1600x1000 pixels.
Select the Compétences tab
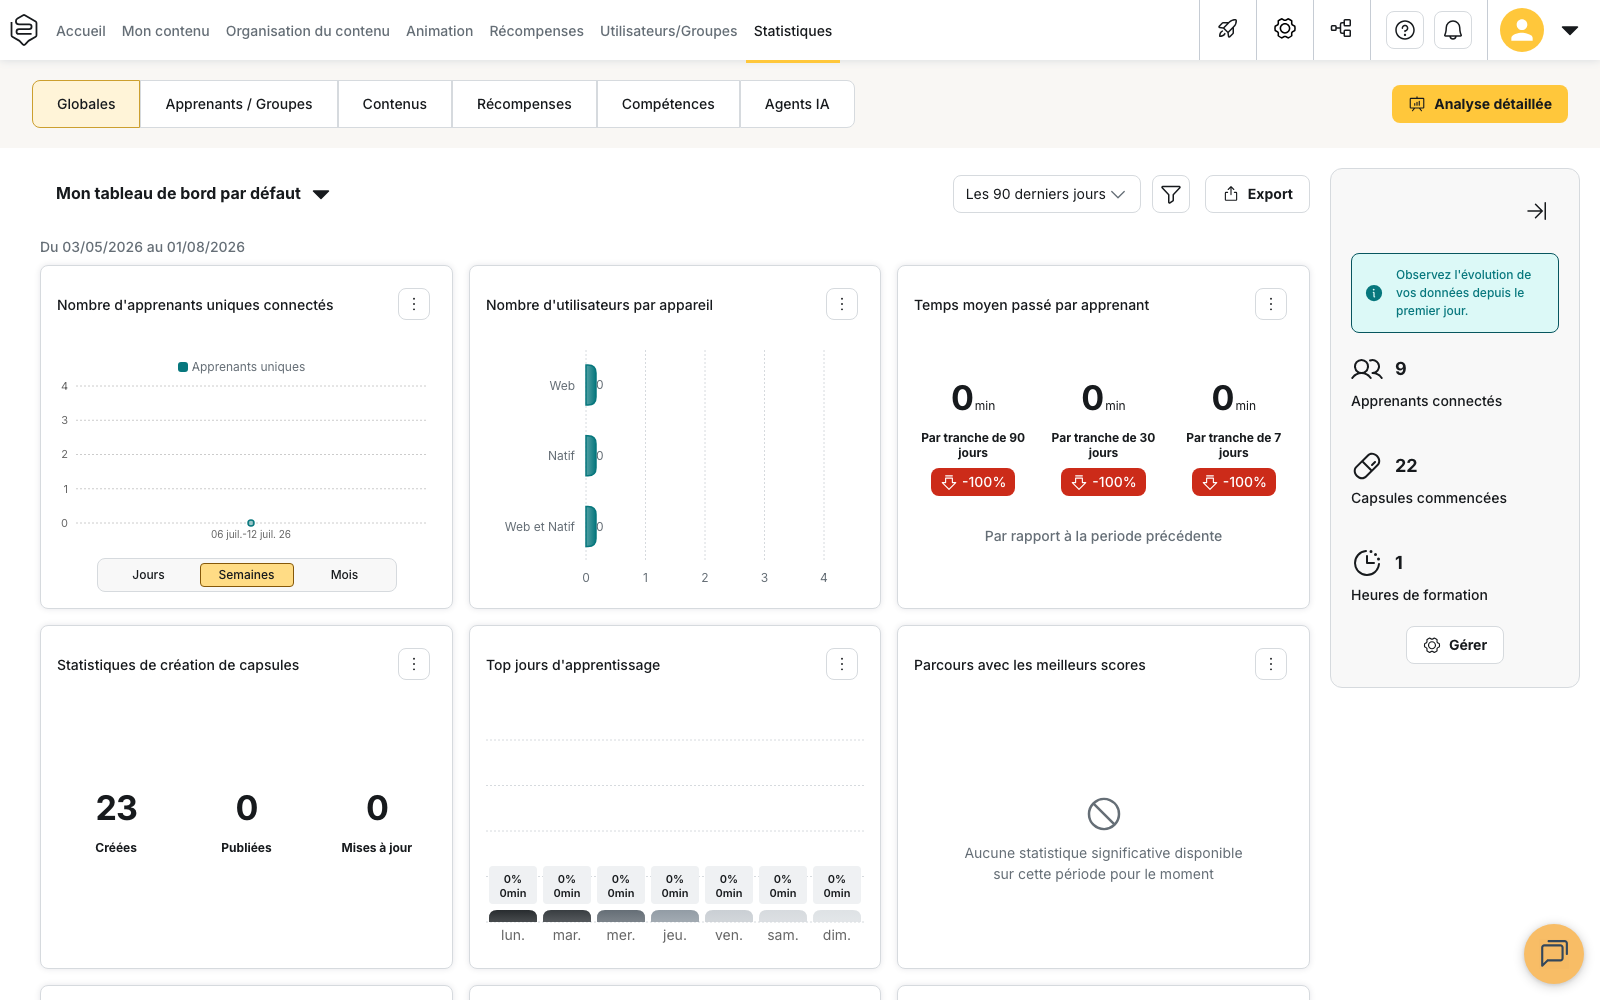click(668, 104)
